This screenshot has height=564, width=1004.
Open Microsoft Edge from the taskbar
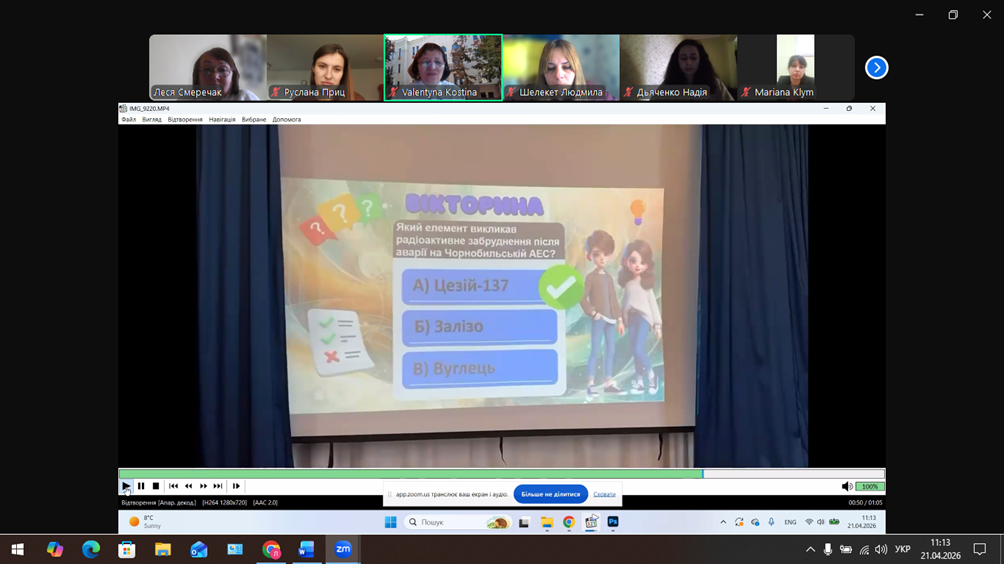coord(91,549)
